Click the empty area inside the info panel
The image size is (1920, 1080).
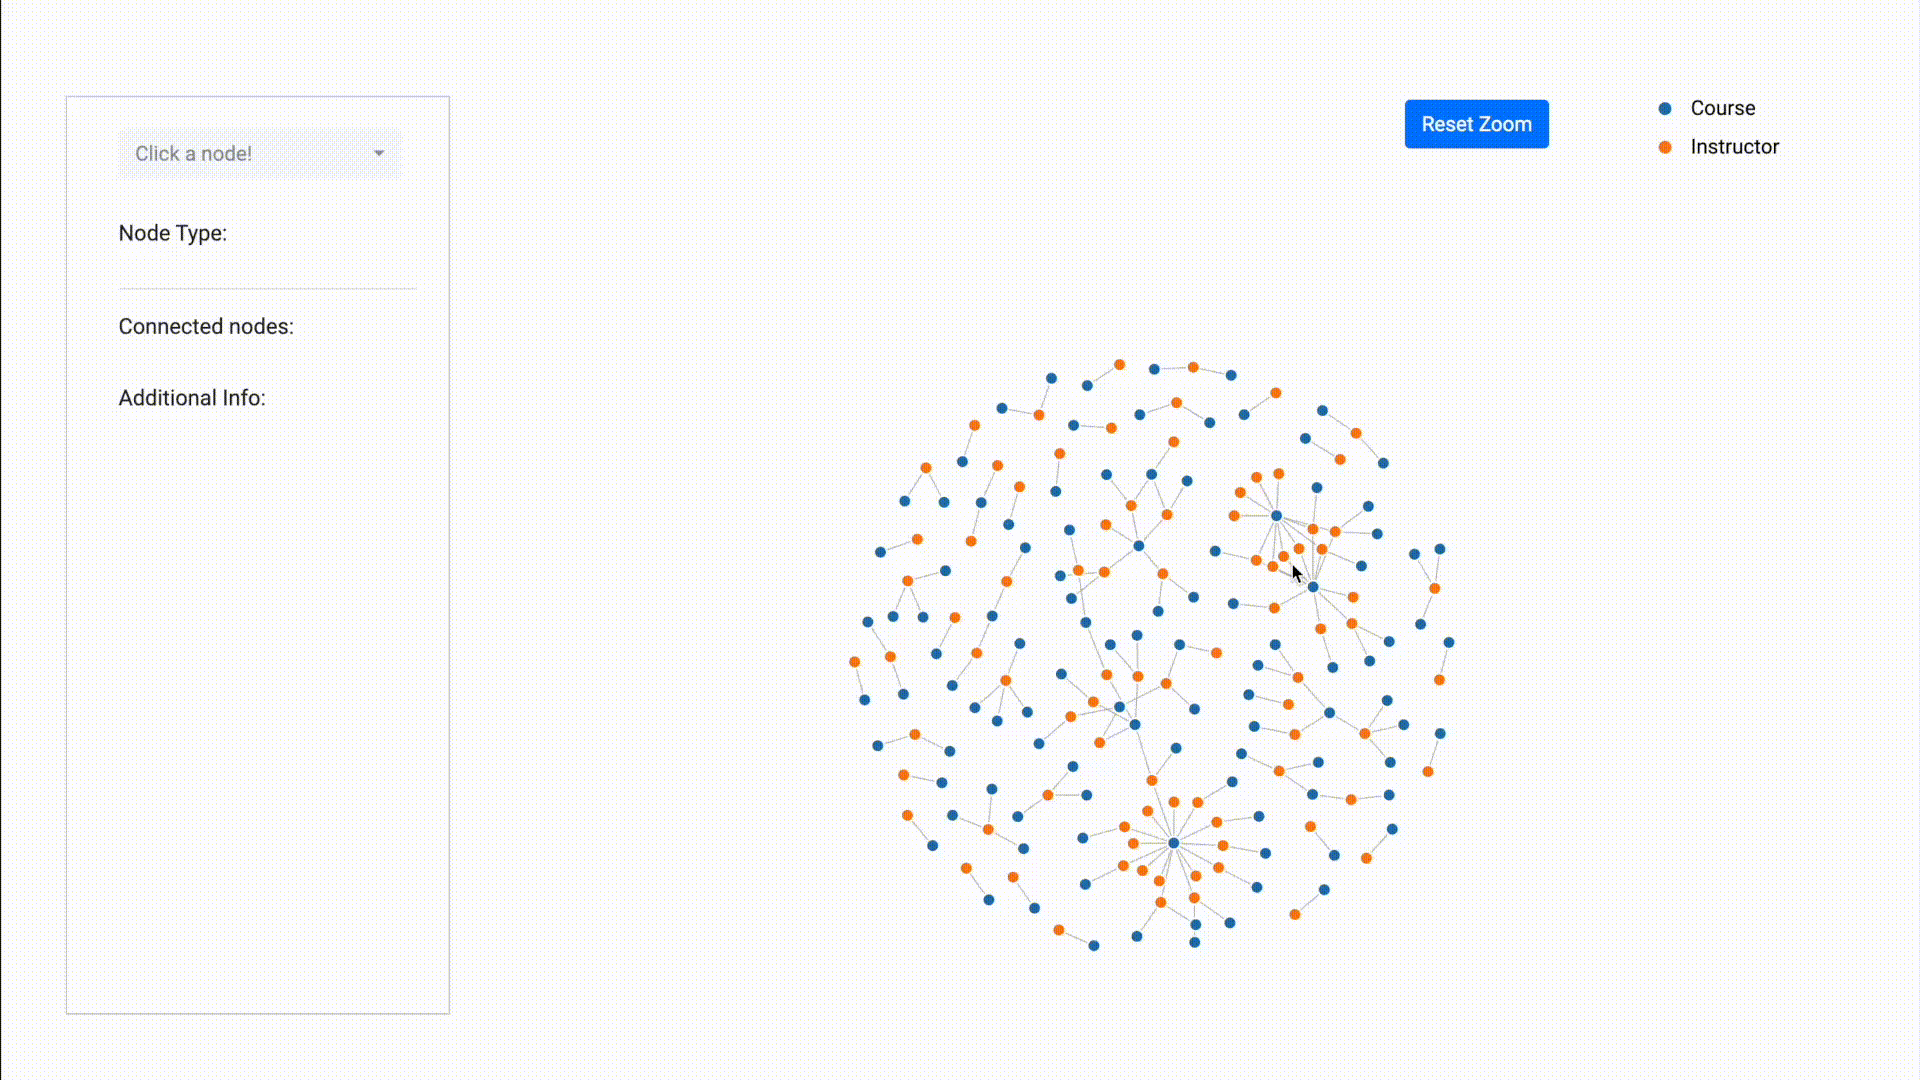coord(258,700)
